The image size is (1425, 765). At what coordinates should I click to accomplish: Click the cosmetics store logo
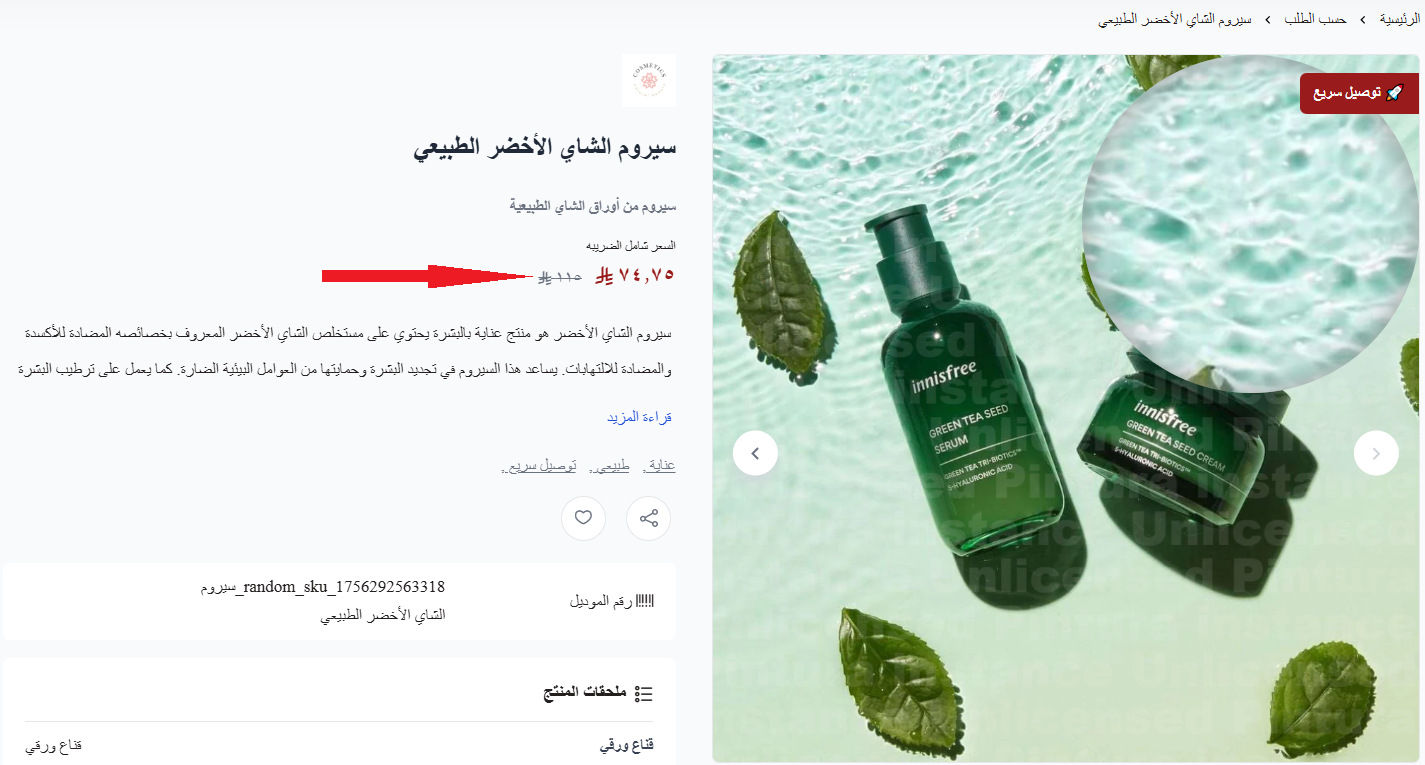tap(649, 80)
